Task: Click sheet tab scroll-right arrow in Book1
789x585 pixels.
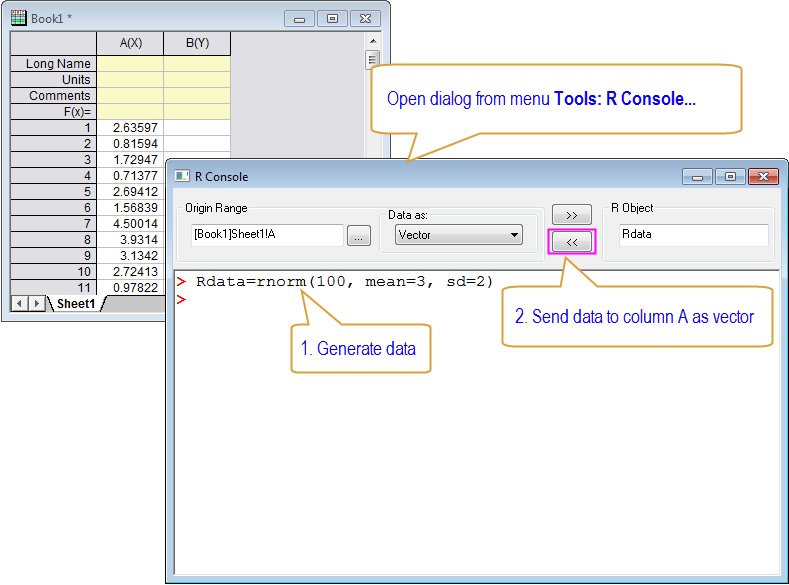Action: point(36,304)
